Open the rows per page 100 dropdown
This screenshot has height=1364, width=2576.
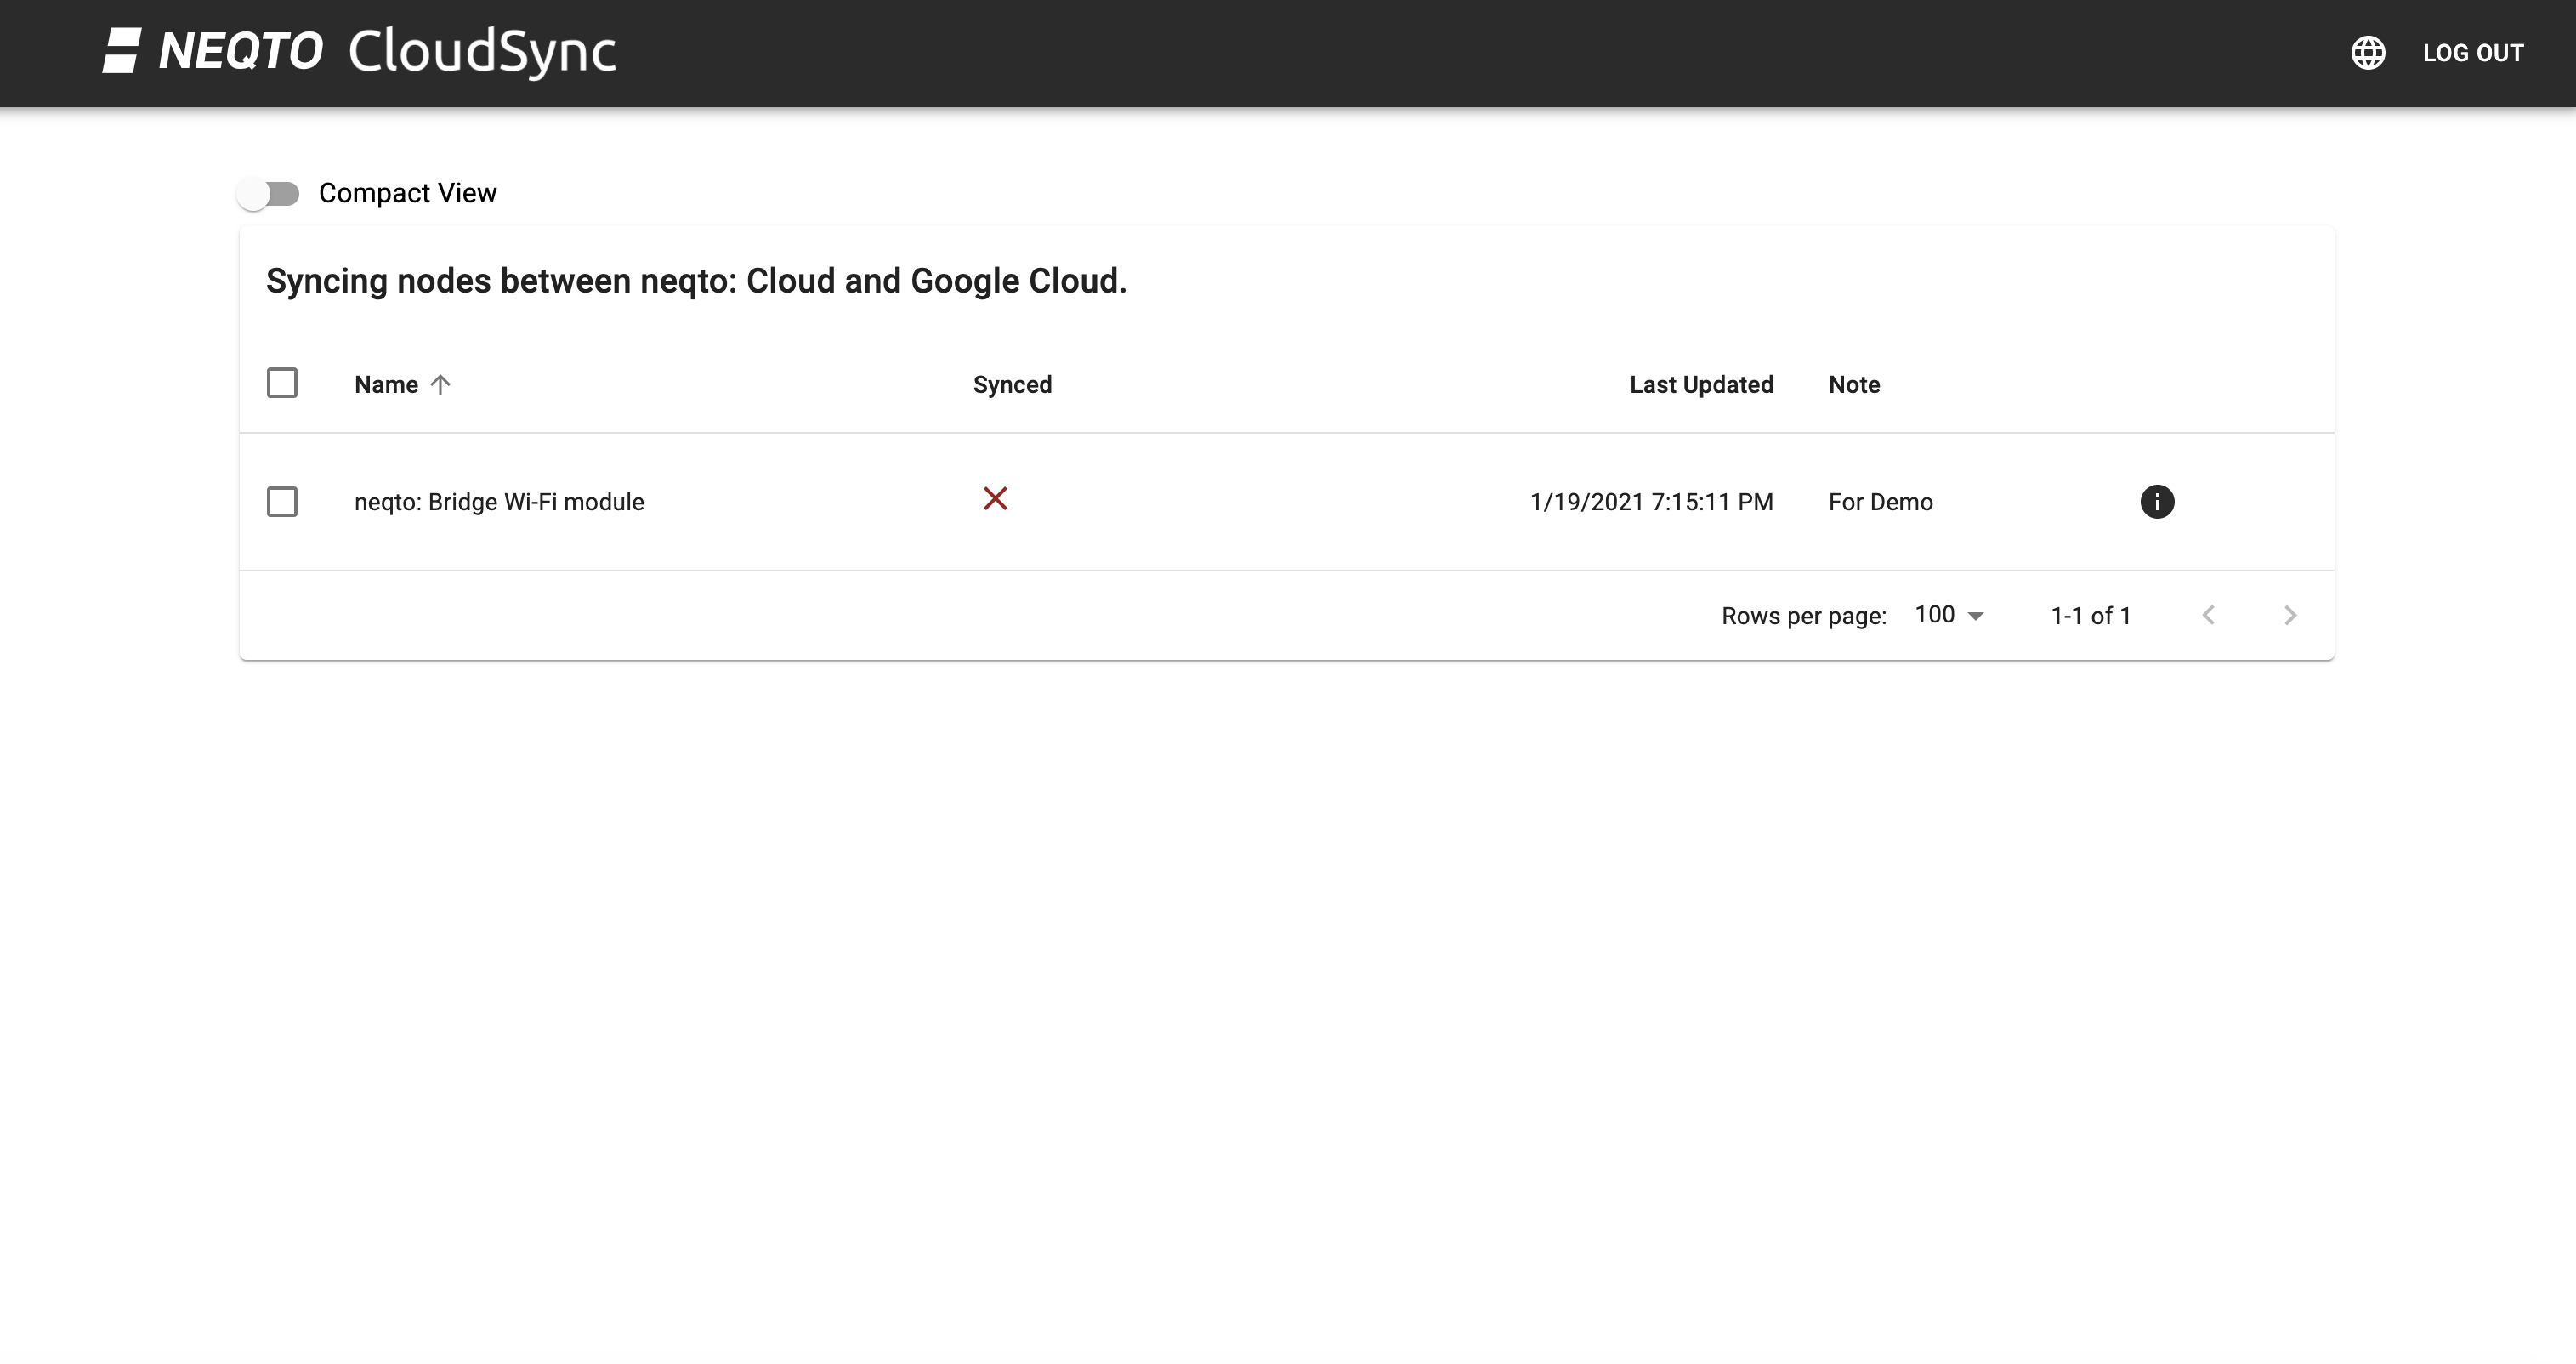[x=1949, y=615]
